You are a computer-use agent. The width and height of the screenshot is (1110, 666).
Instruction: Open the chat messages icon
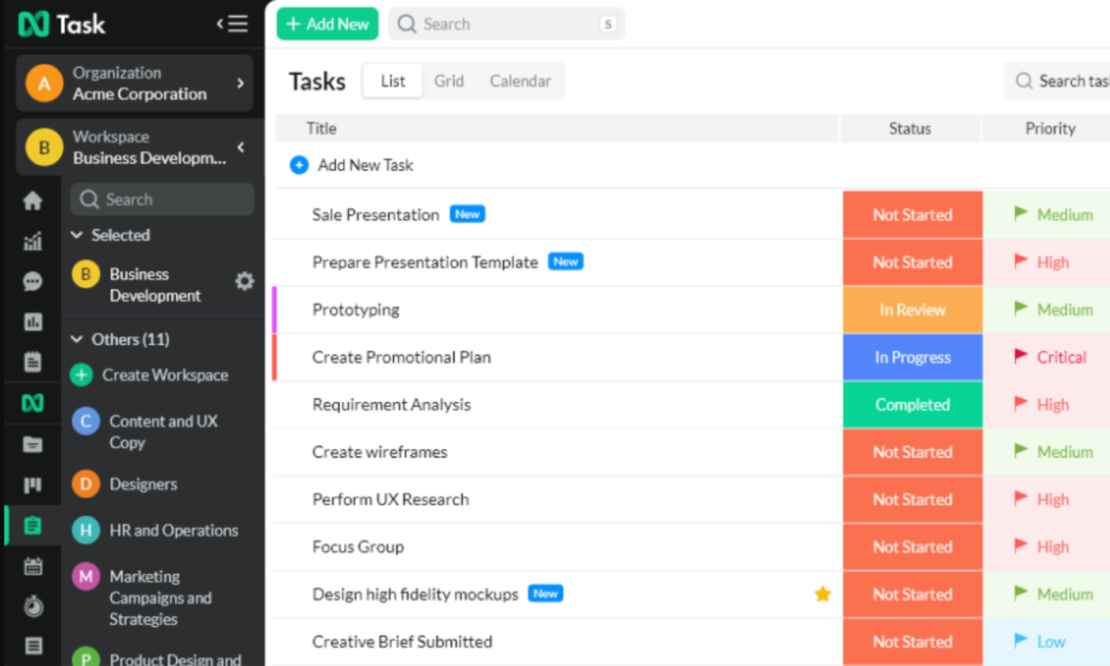click(33, 281)
